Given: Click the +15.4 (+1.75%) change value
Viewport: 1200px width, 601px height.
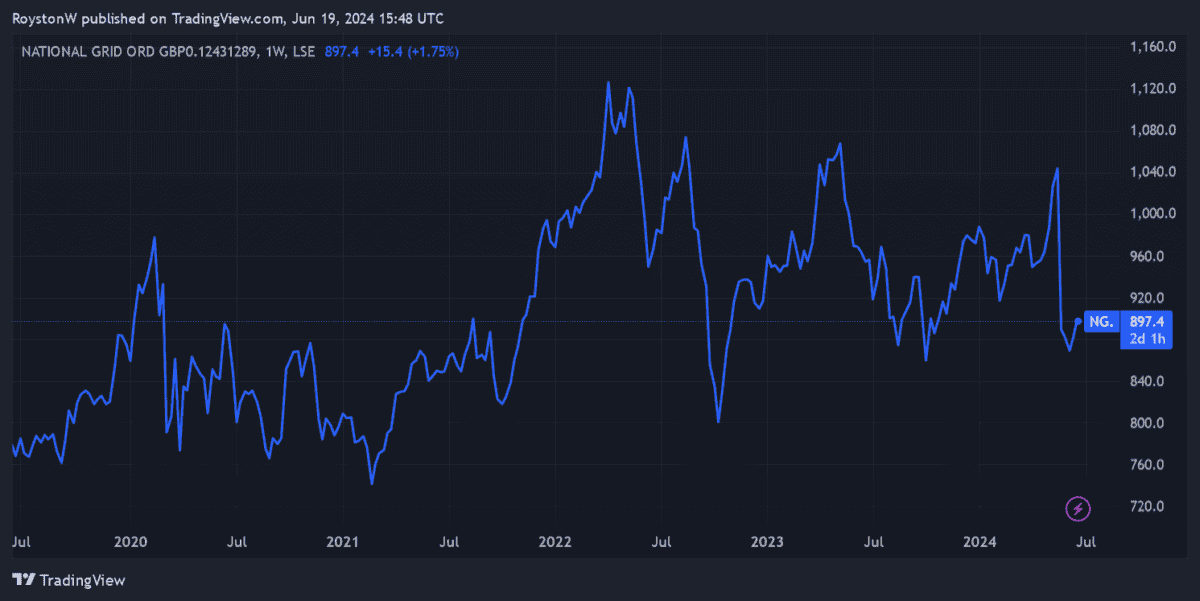Looking at the screenshot, I should (414, 51).
